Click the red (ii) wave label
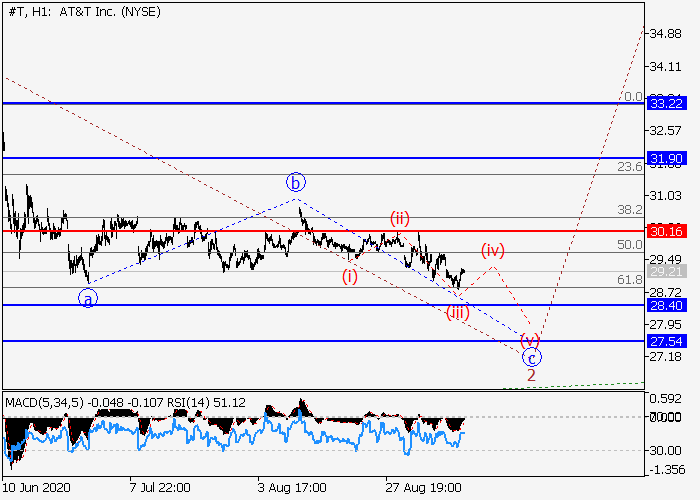 pos(399,218)
